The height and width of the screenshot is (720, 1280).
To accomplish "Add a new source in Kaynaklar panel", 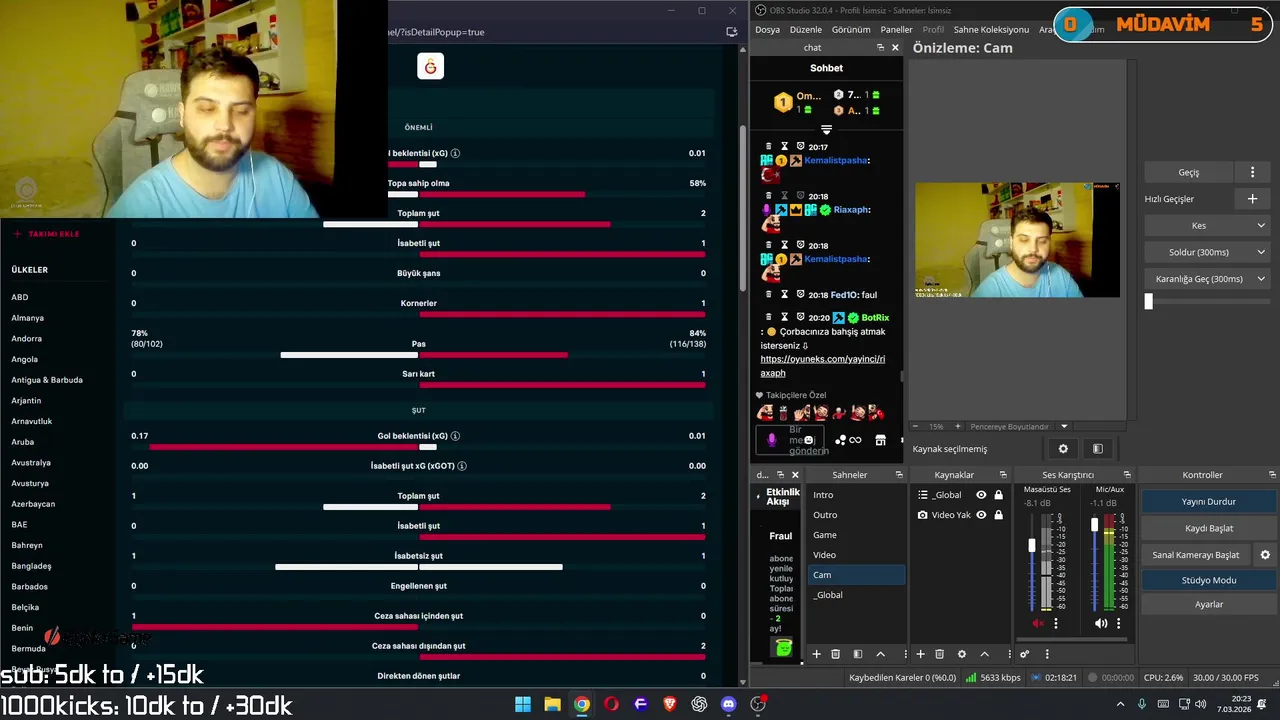I will (920, 654).
